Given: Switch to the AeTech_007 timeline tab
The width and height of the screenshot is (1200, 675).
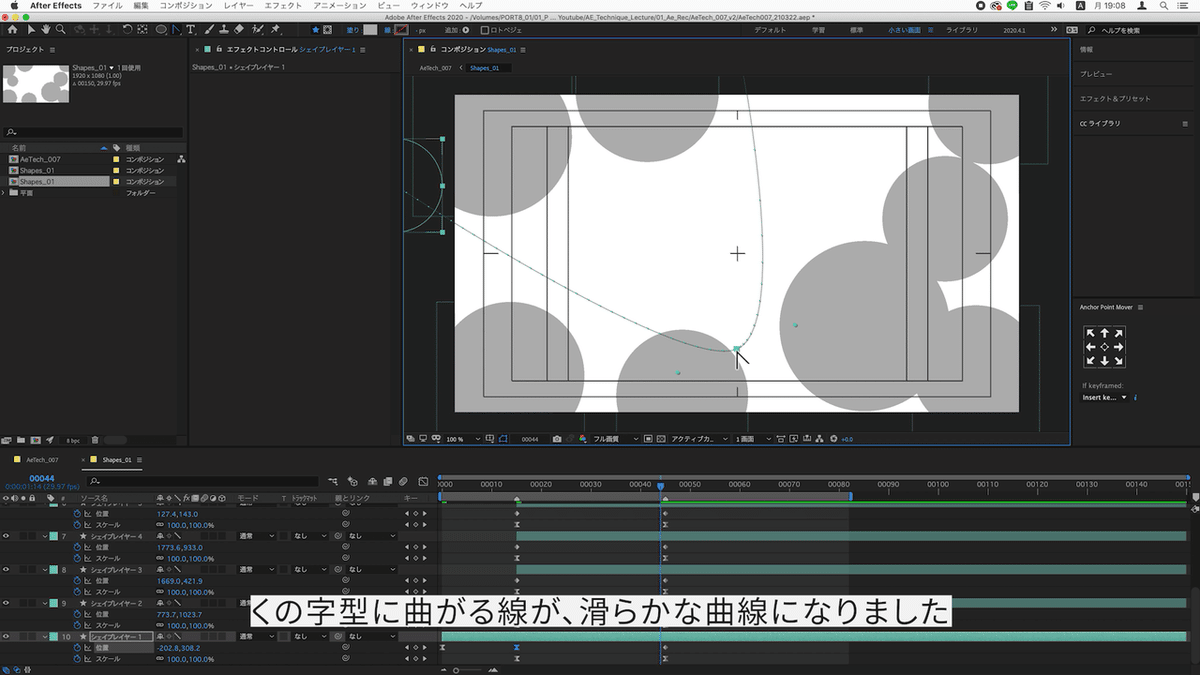Looking at the screenshot, I should tap(42, 460).
